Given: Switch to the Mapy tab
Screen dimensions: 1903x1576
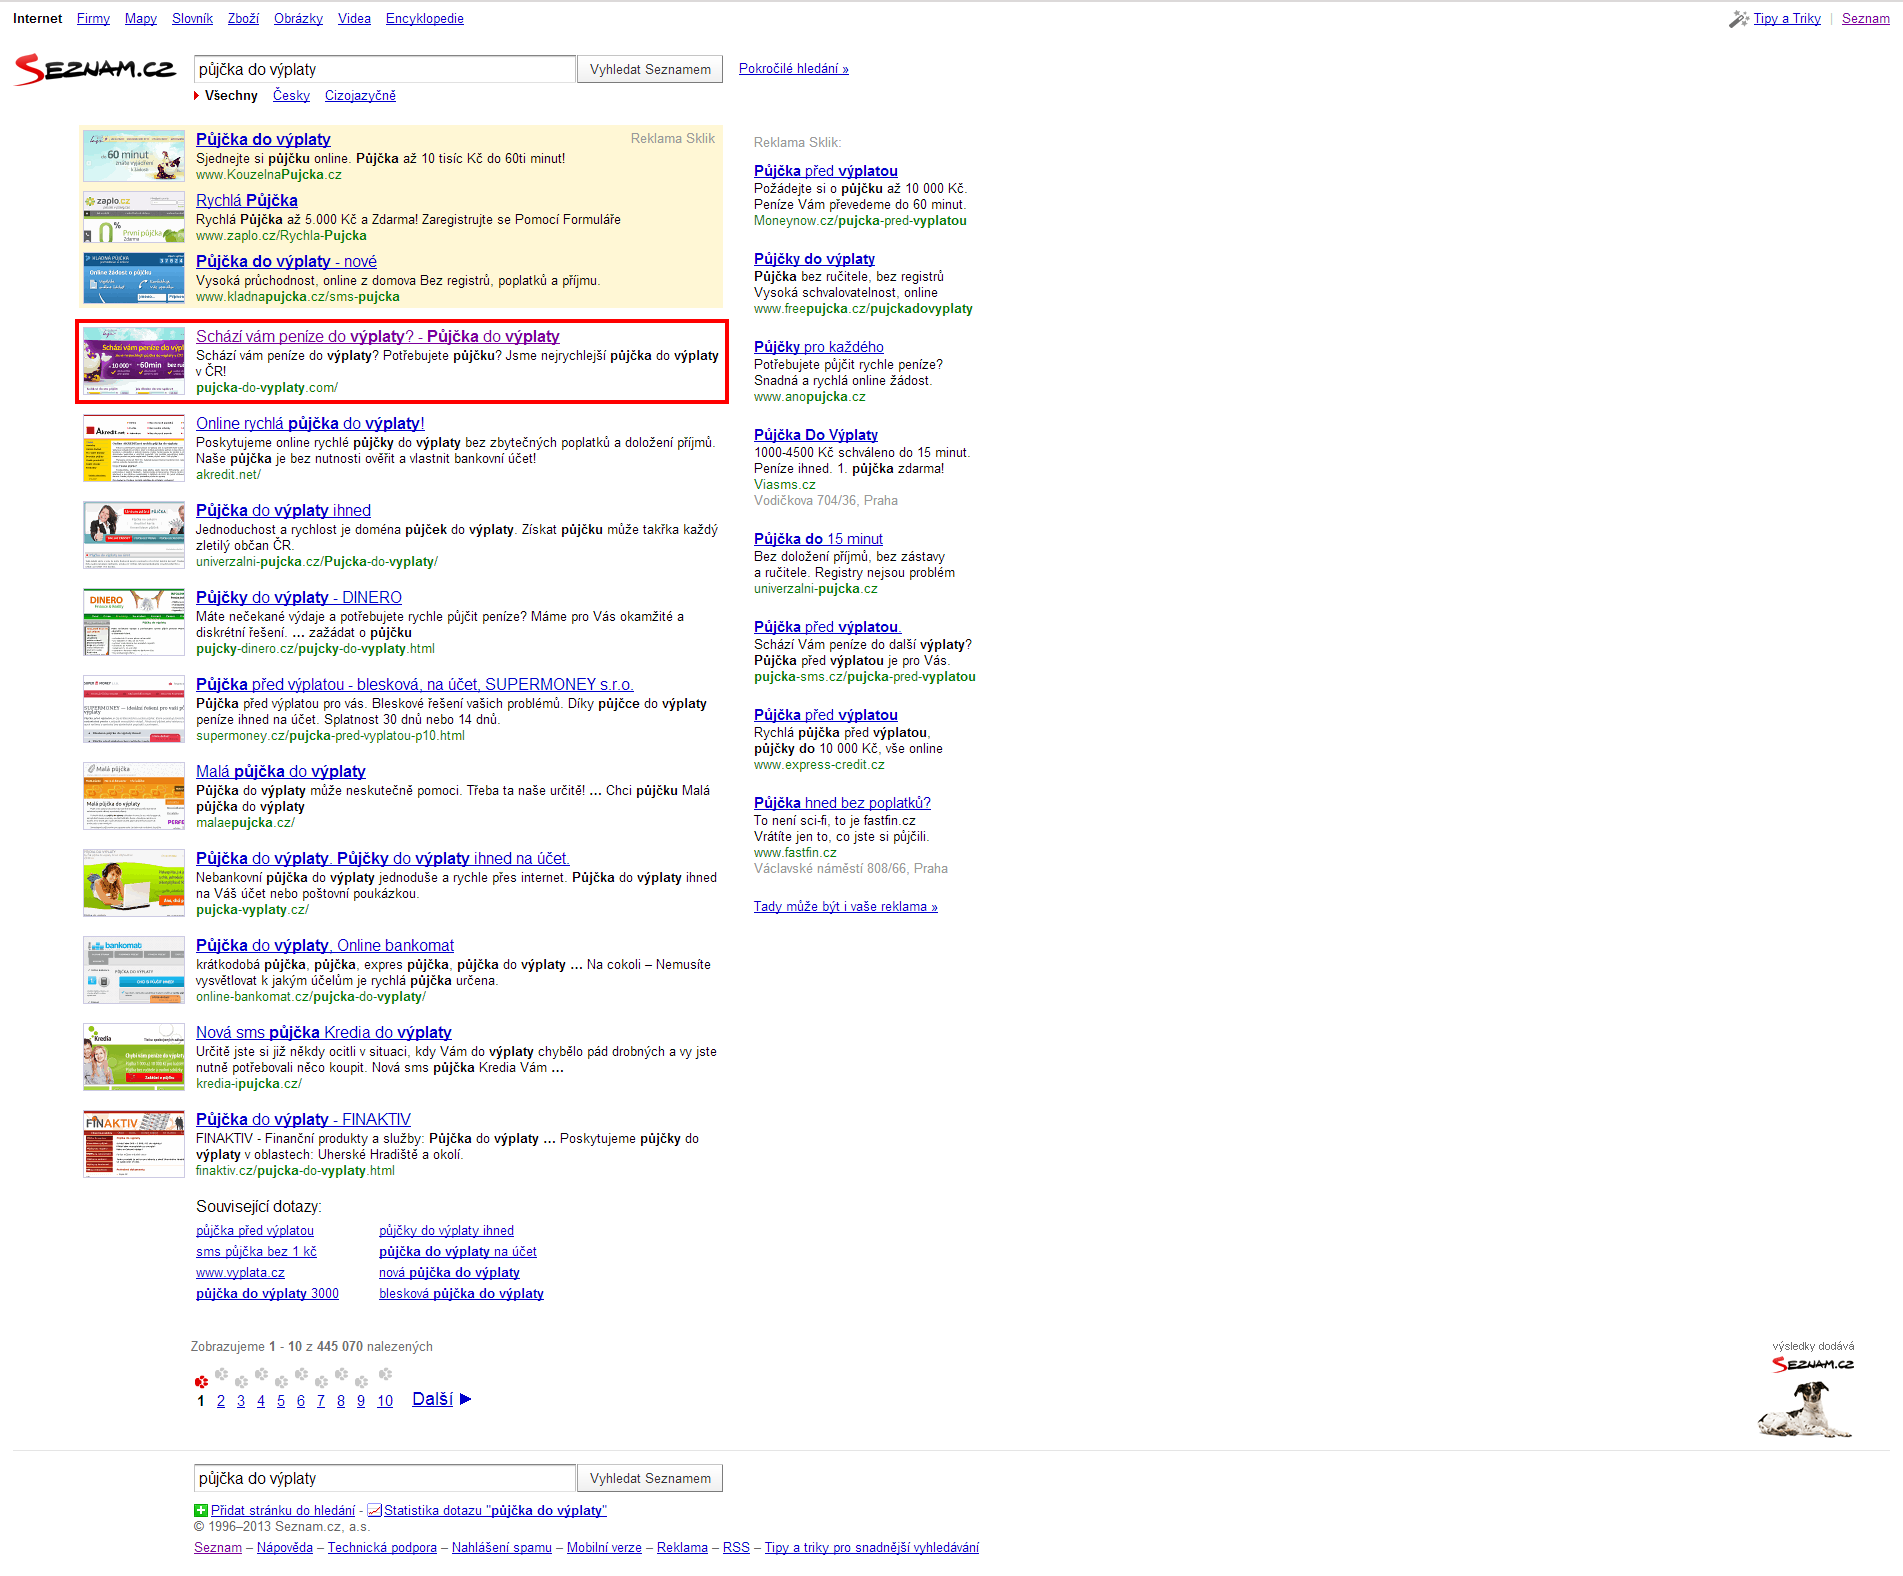Looking at the screenshot, I should 141,19.
